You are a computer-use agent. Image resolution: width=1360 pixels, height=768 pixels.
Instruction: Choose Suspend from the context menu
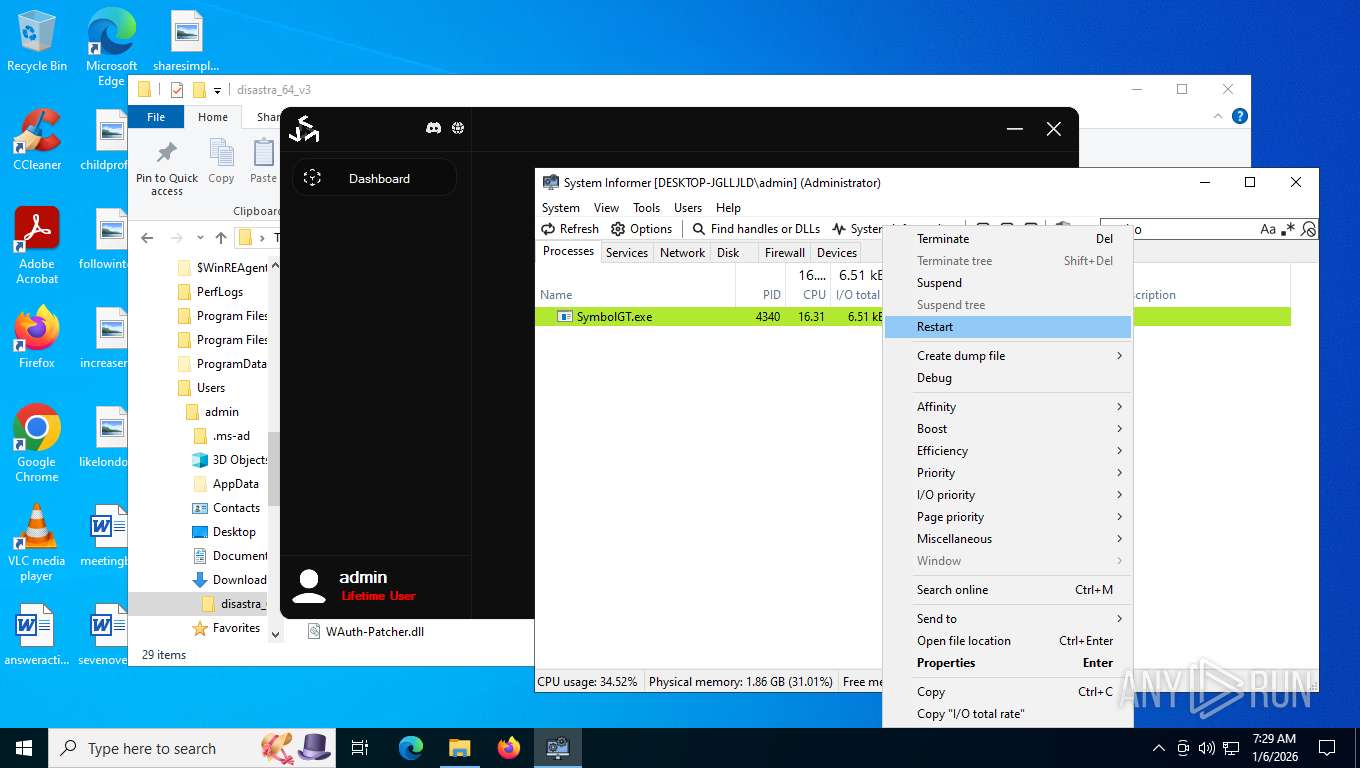pyautogui.click(x=1008, y=283)
